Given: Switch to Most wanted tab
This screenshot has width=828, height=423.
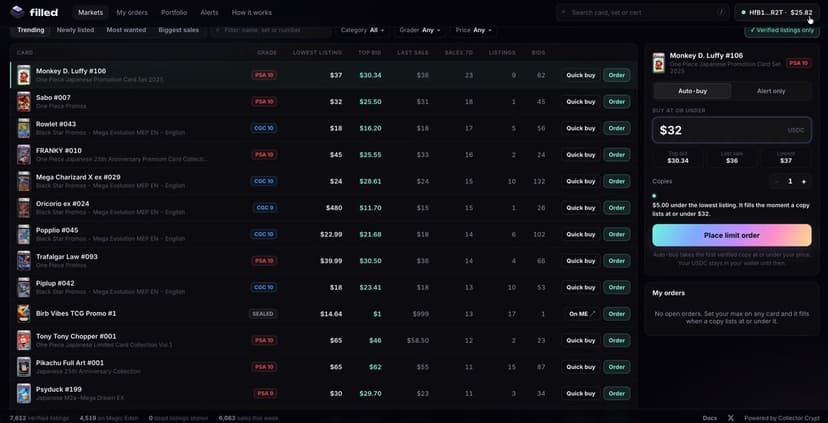Looking at the screenshot, I should click(x=126, y=30).
